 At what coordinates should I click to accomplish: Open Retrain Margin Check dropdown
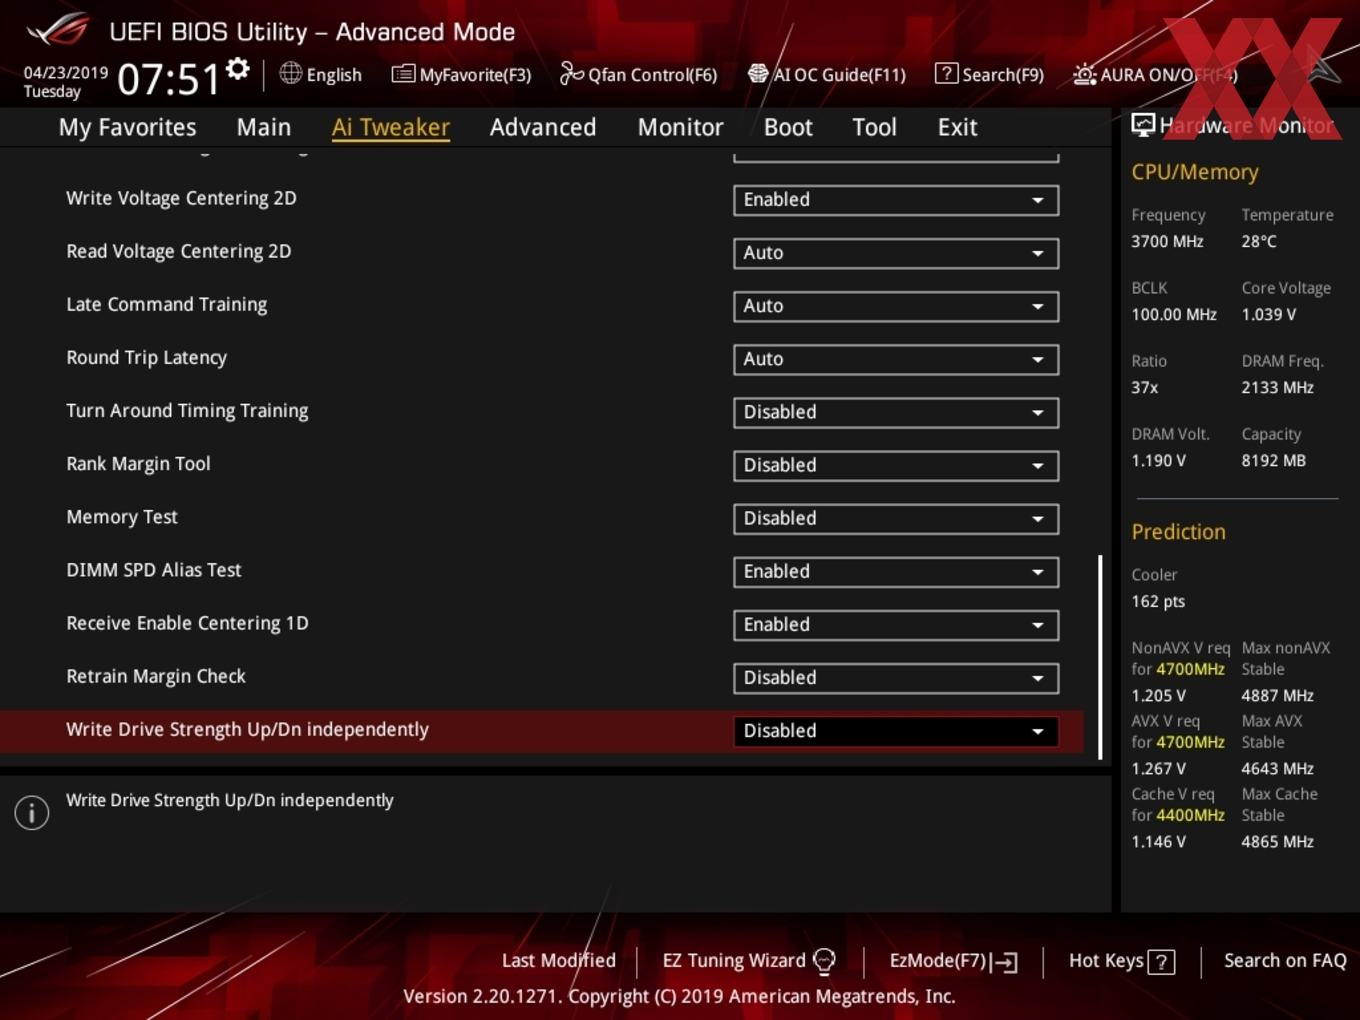[x=896, y=677]
